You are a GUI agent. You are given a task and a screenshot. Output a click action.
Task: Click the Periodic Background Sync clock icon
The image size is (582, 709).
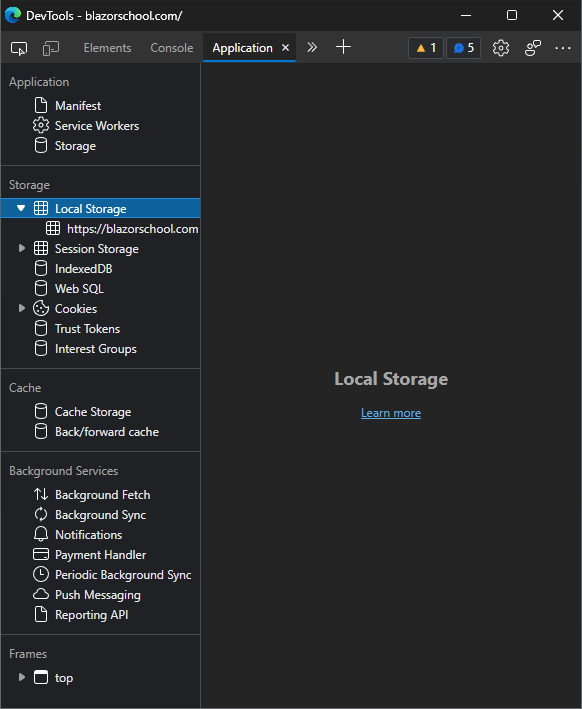[41, 574]
